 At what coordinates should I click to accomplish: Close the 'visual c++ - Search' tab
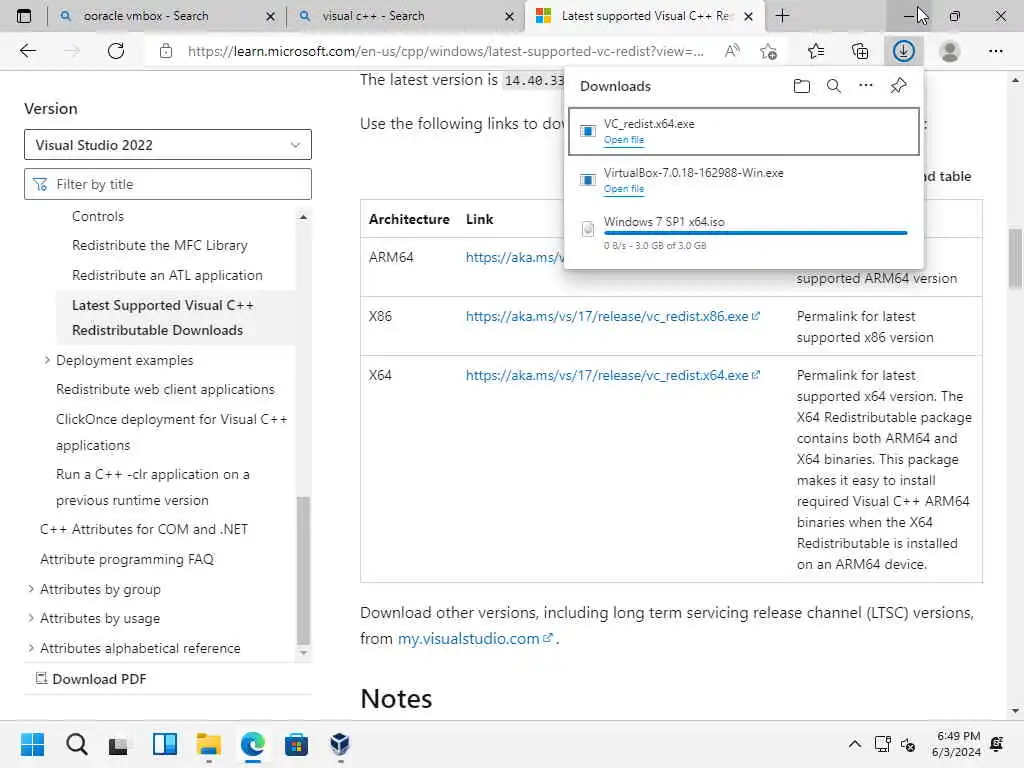click(509, 16)
